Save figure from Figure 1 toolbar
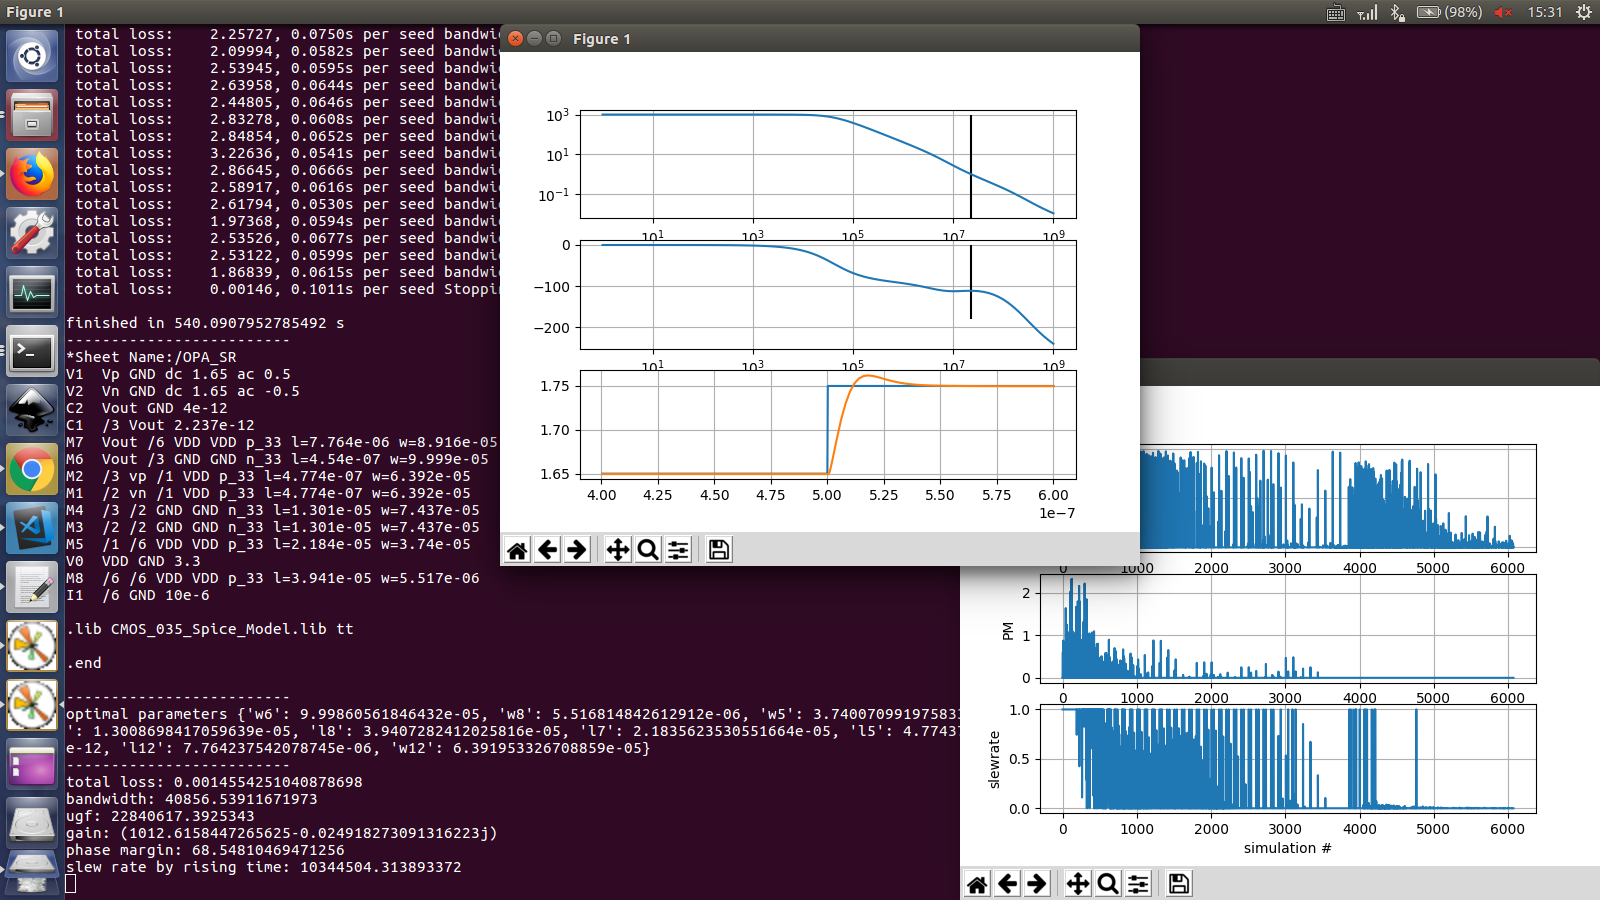 pos(719,550)
